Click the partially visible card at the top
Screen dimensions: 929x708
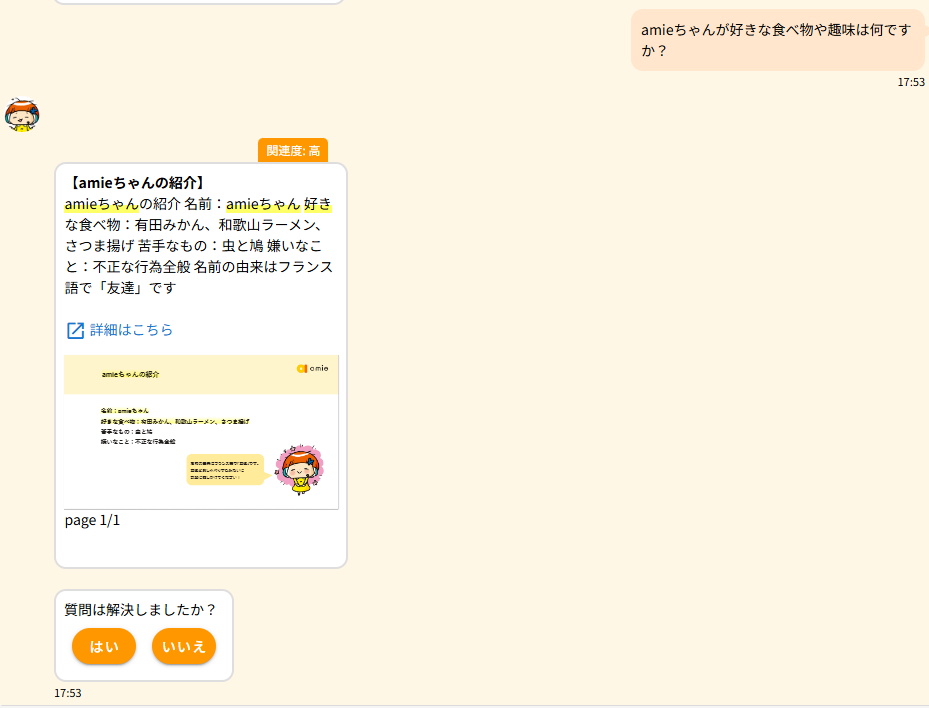(x=198, y=2)
